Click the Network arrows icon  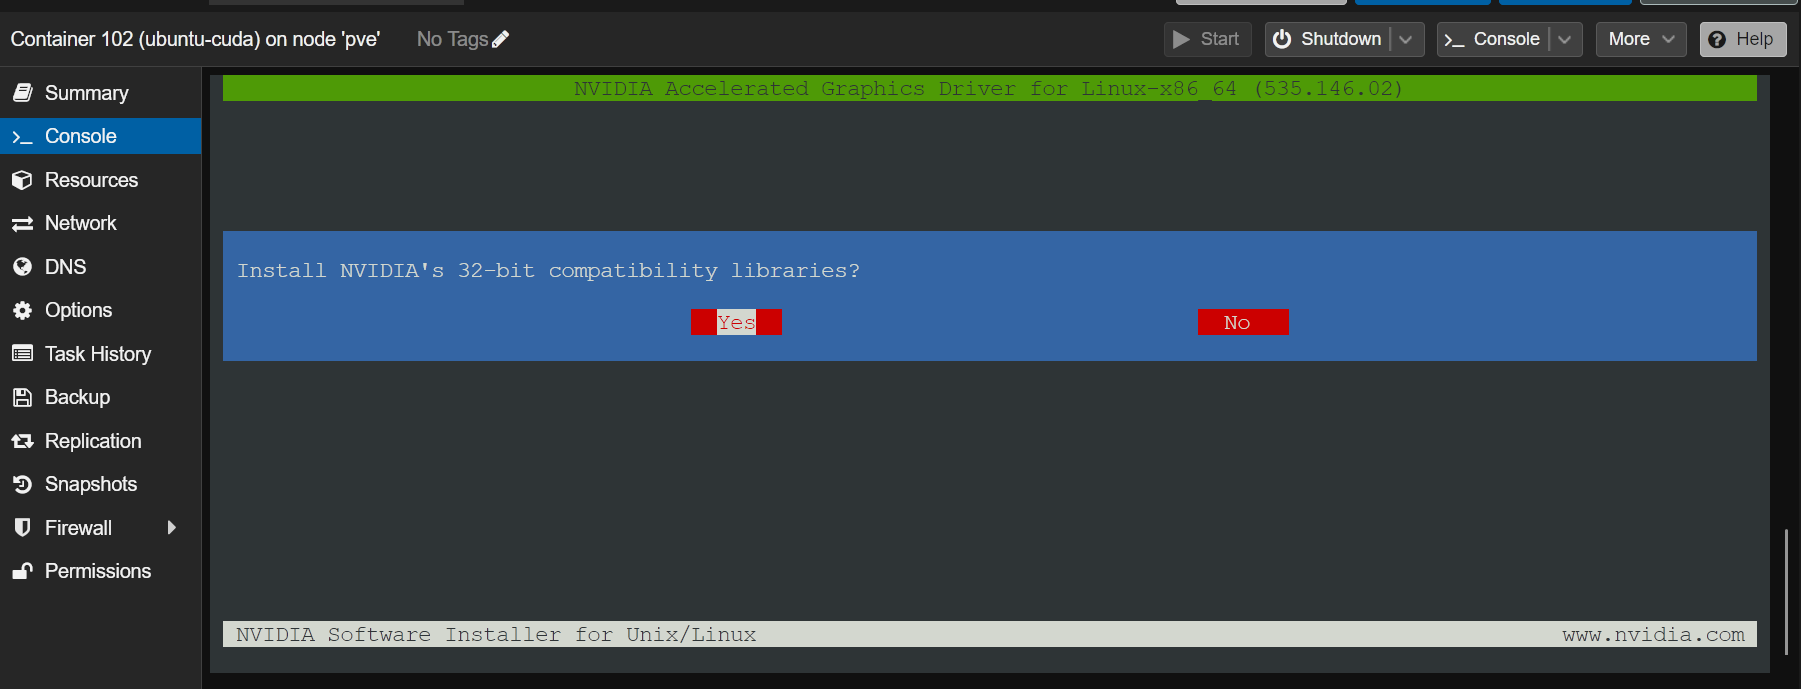click(x=22, y=224)
